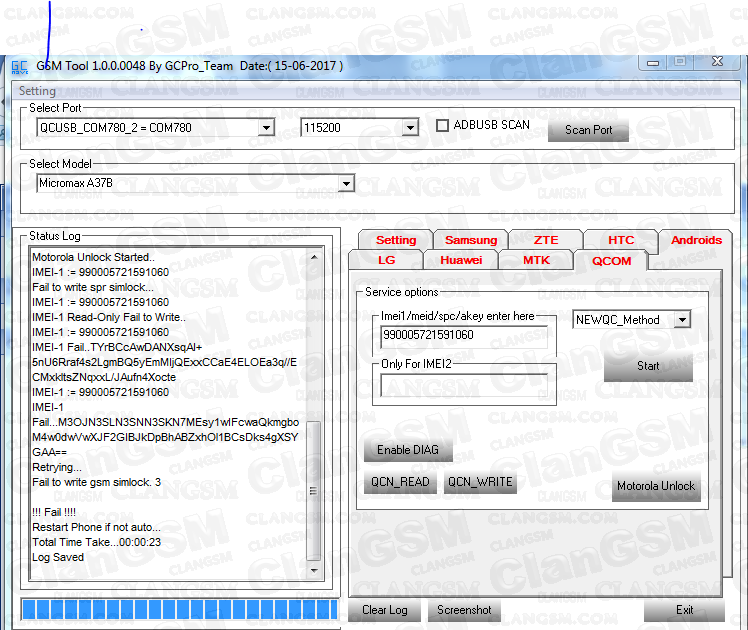Close the GSM Tool window

(x=717, y=62)
